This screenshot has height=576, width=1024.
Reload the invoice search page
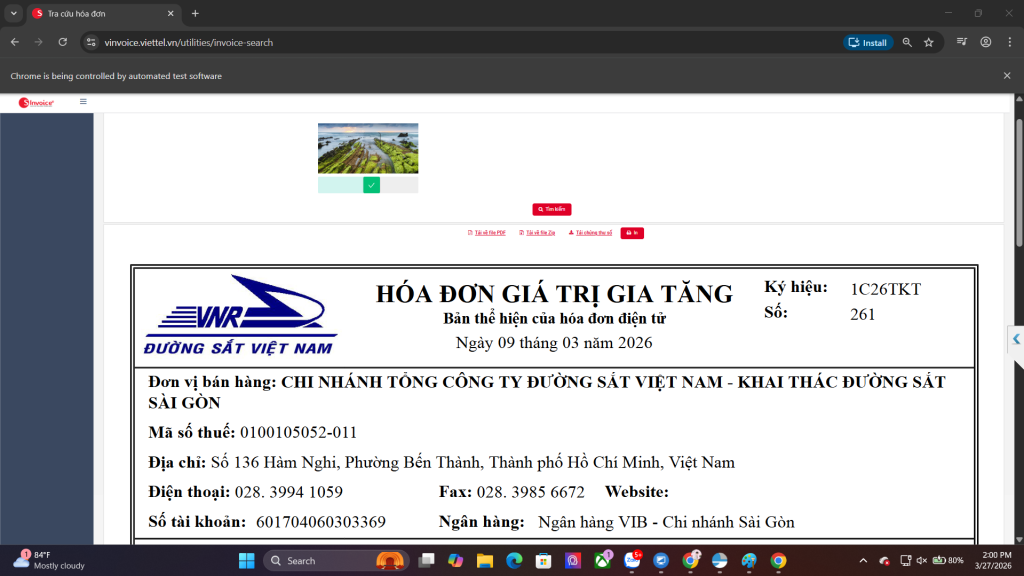tap(63, 43)
